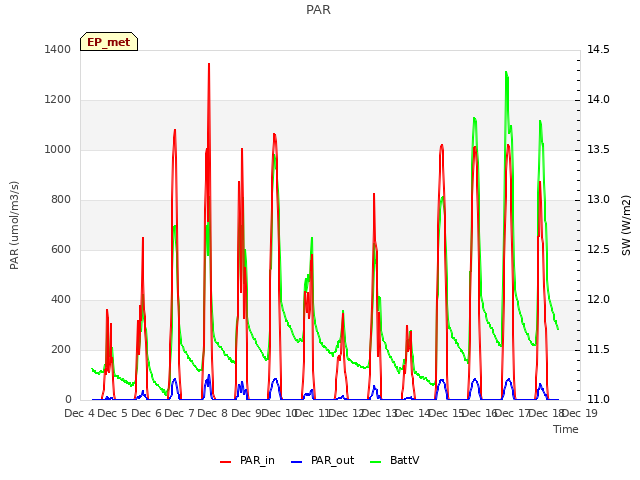Click the Dec 7 x-axis tick label
This screenshot has height=480, width=640.
click(180, 413)
